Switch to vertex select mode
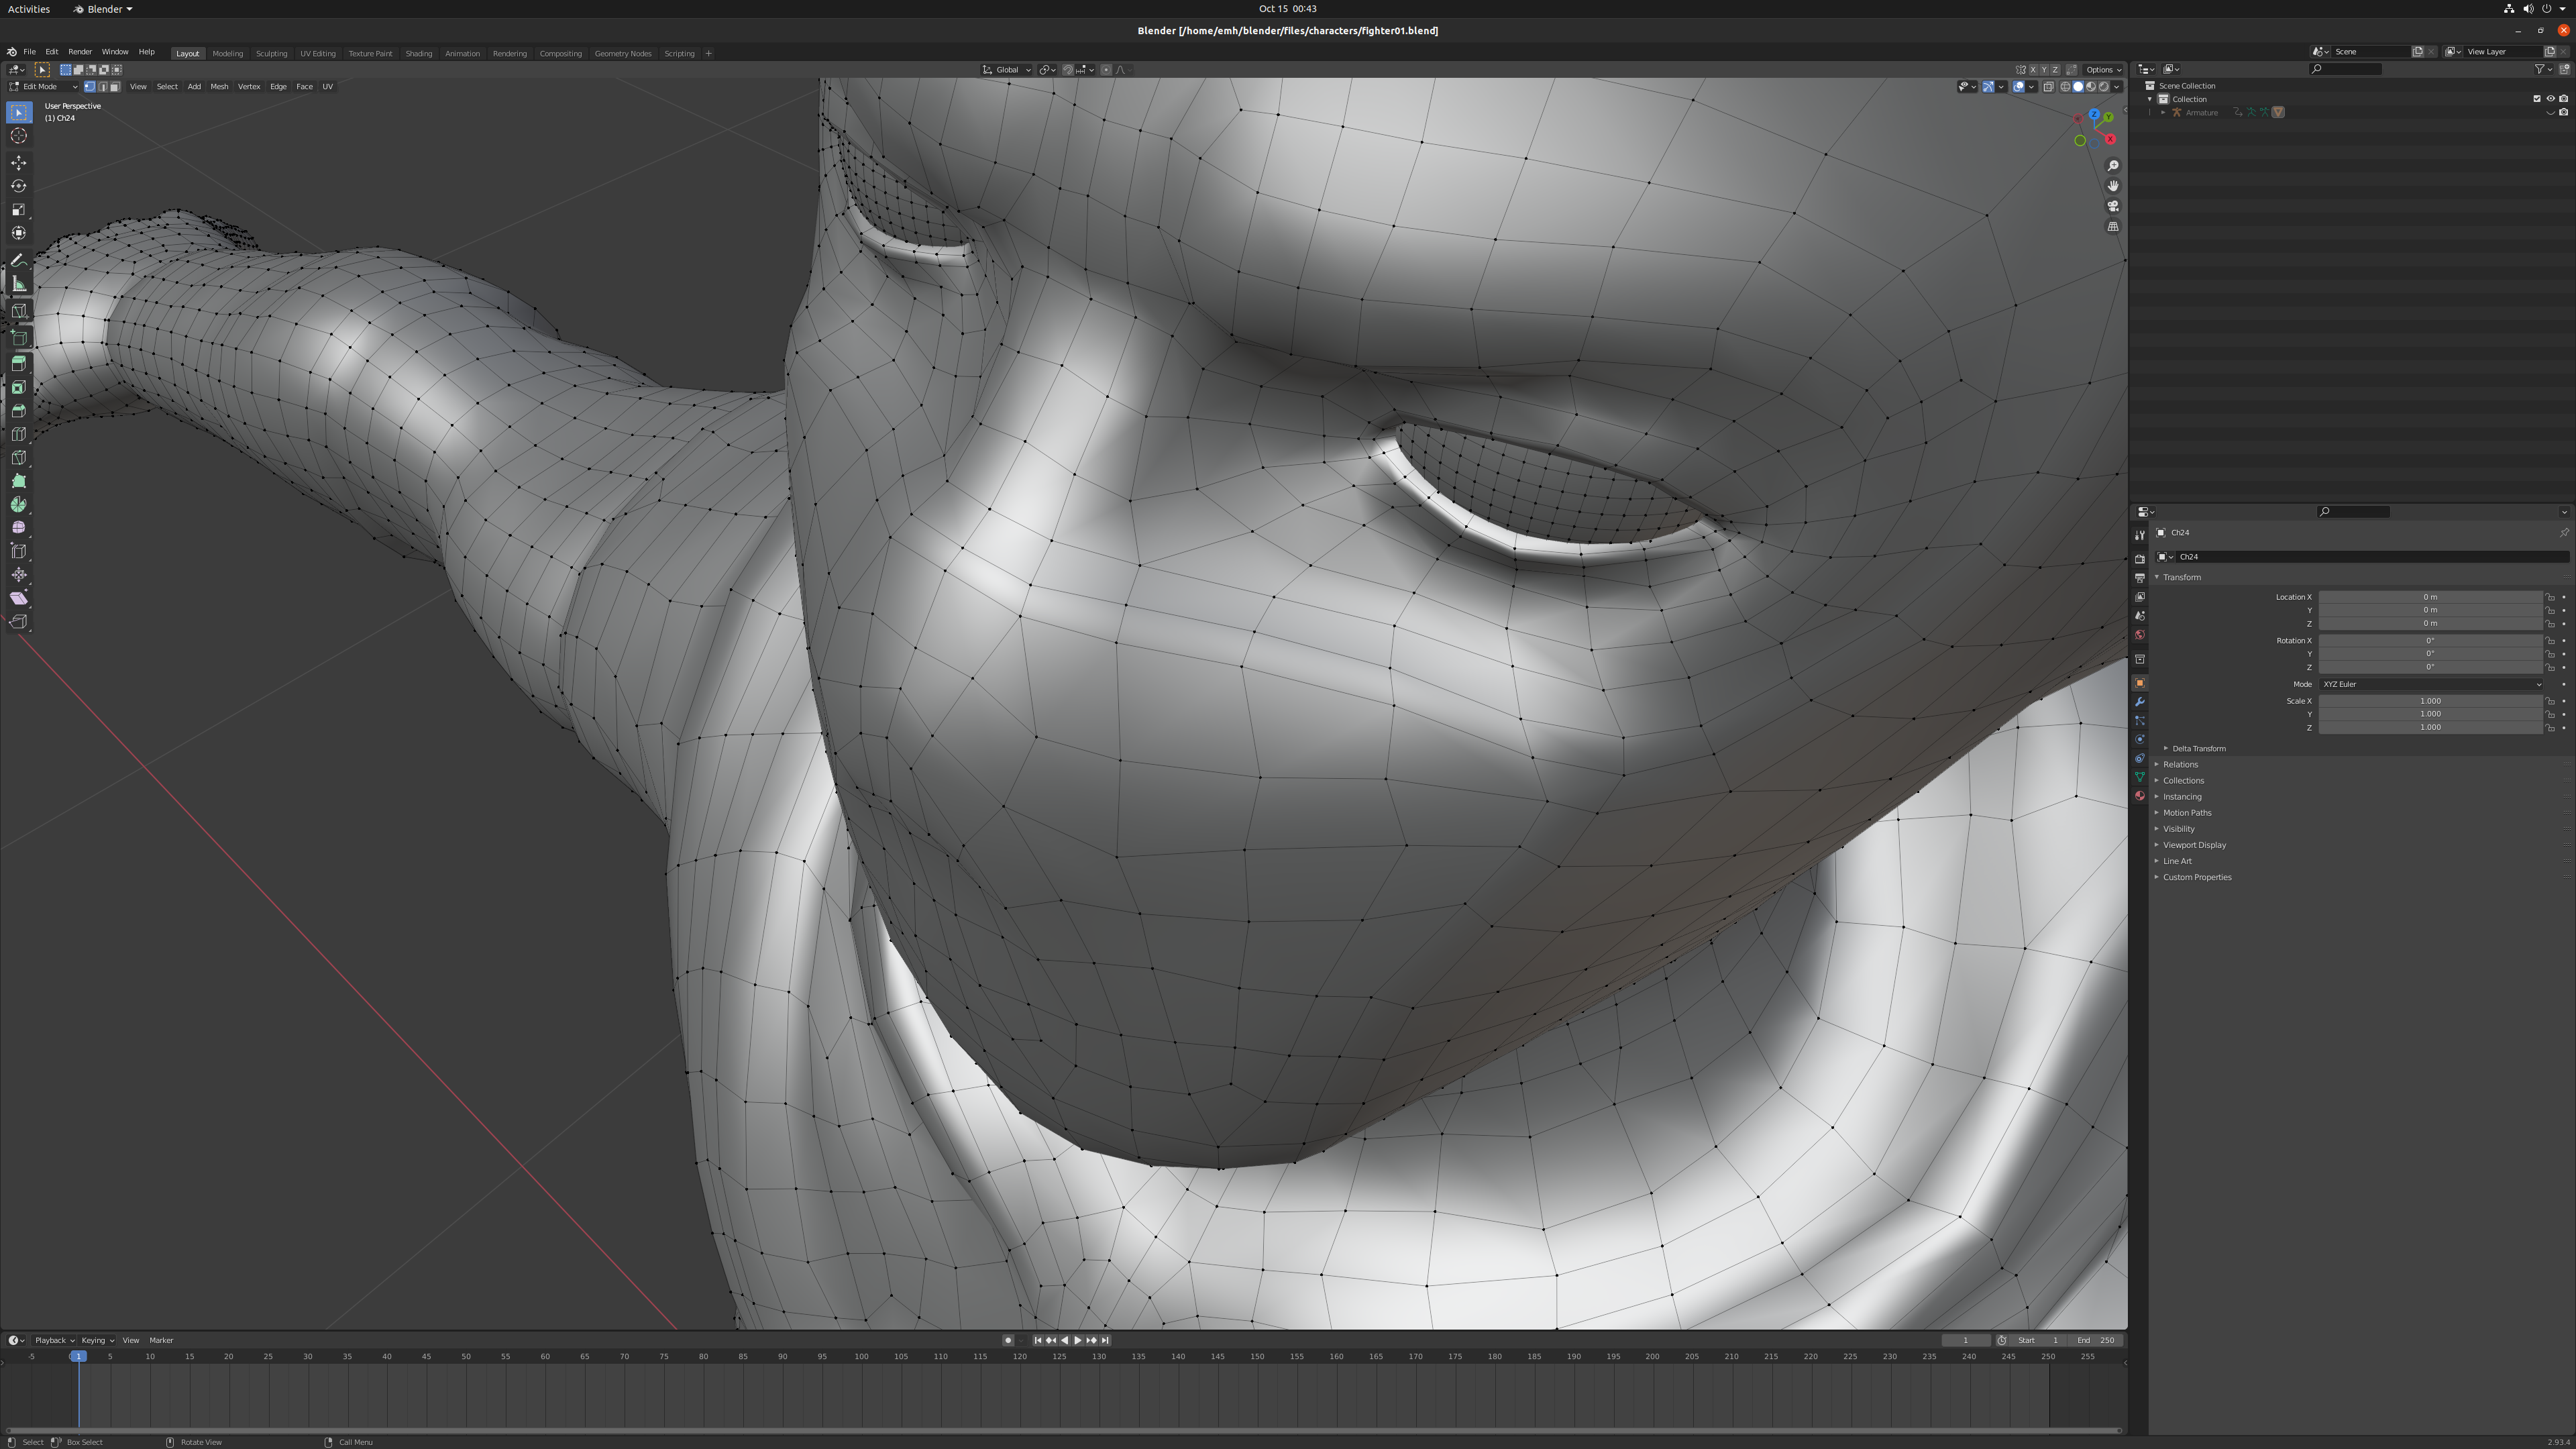 click(x=89, y=87)
